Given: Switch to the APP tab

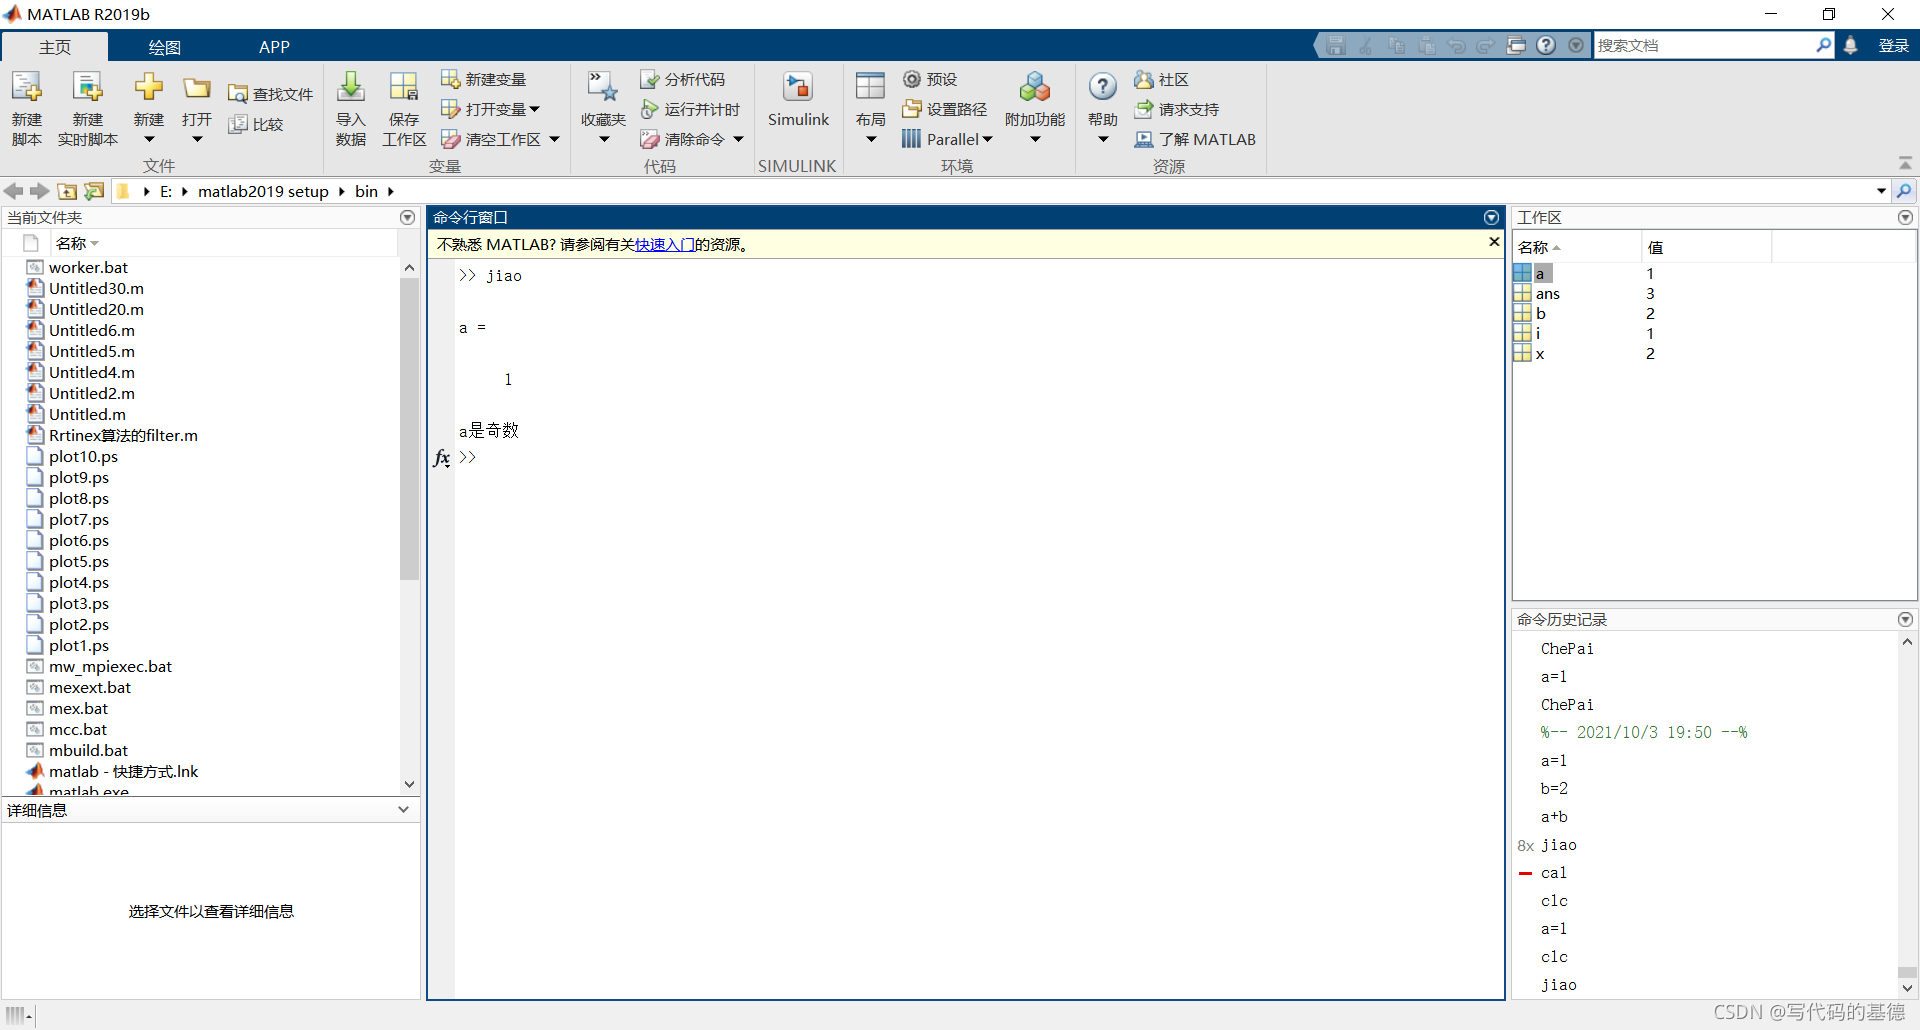Looking at the screenshot, I should [274, 47].
